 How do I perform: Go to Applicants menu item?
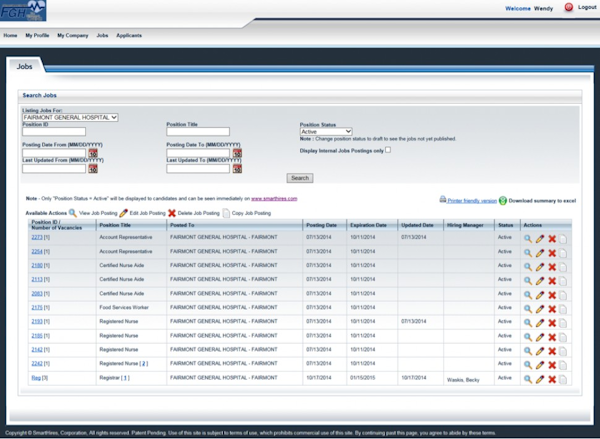point(128,35)
